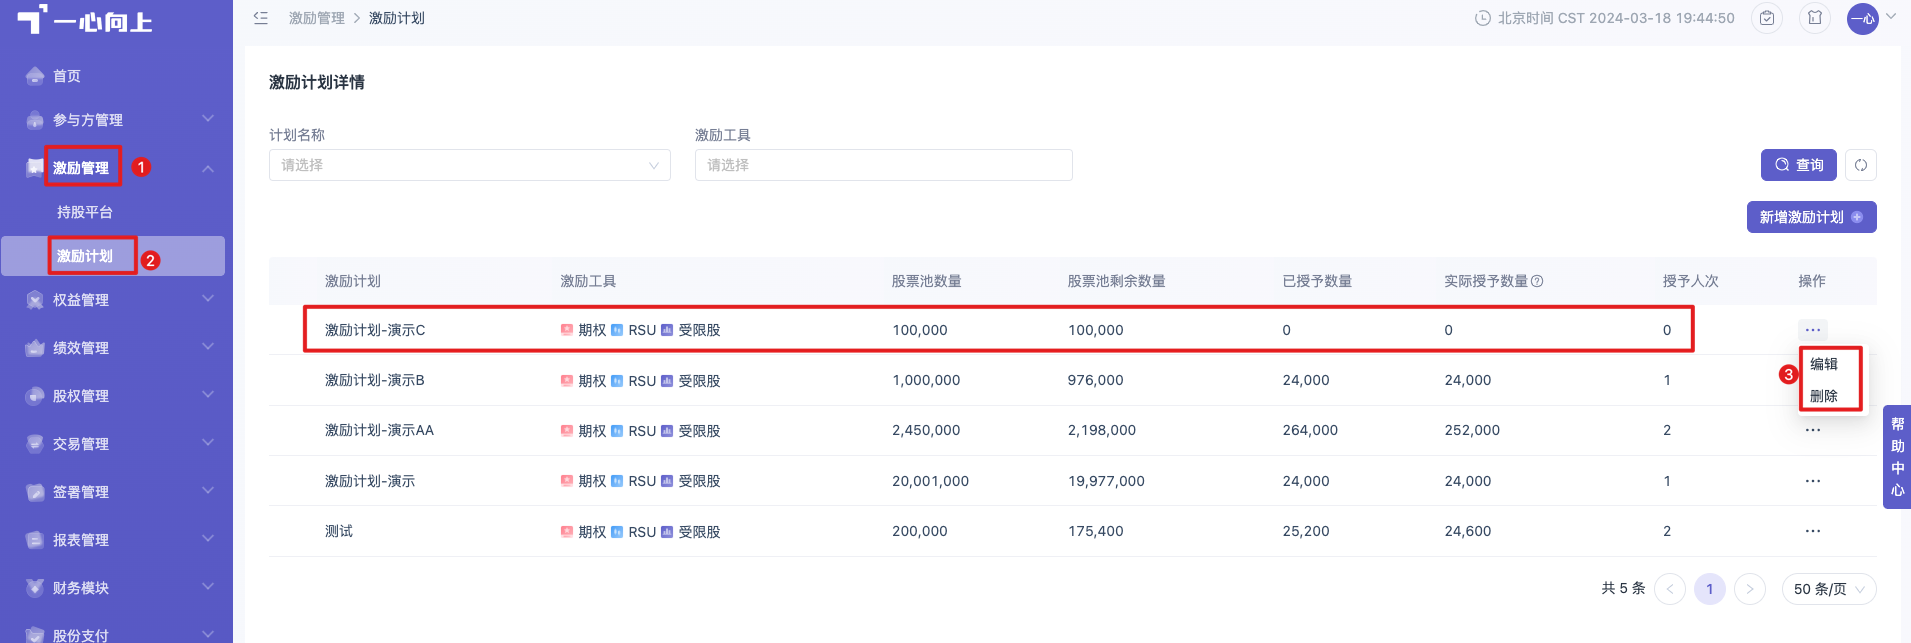Click the 期权 tool icon in 演示C row
This screenshot has width=1911, height=643.
click(567, 330)
